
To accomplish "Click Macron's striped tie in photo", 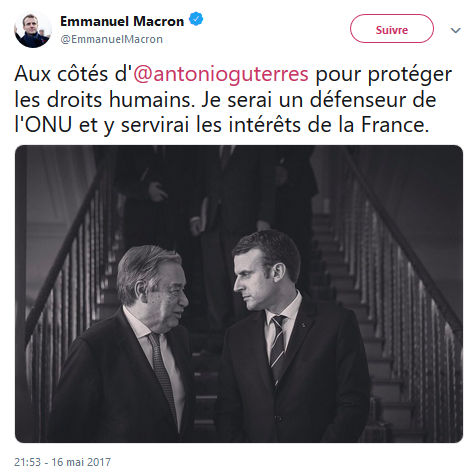I will tap(278, 348).
